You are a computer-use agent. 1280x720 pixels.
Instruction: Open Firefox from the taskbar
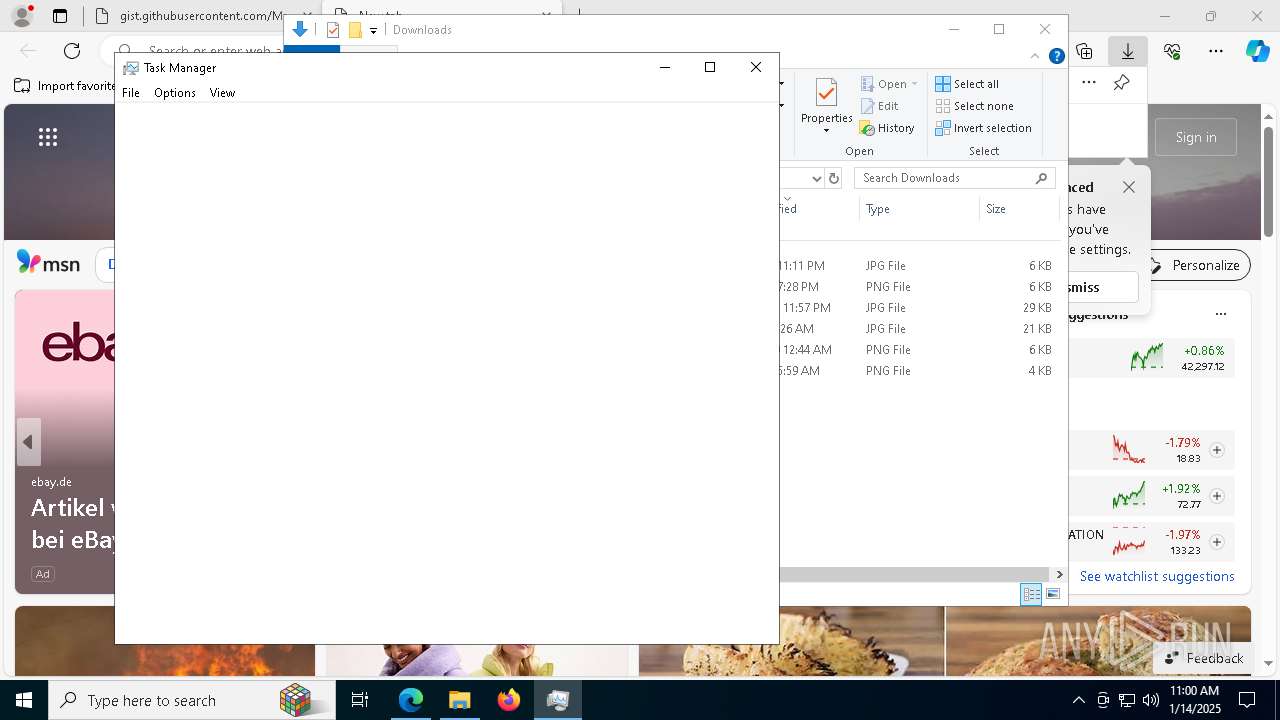tap(509, 700)
